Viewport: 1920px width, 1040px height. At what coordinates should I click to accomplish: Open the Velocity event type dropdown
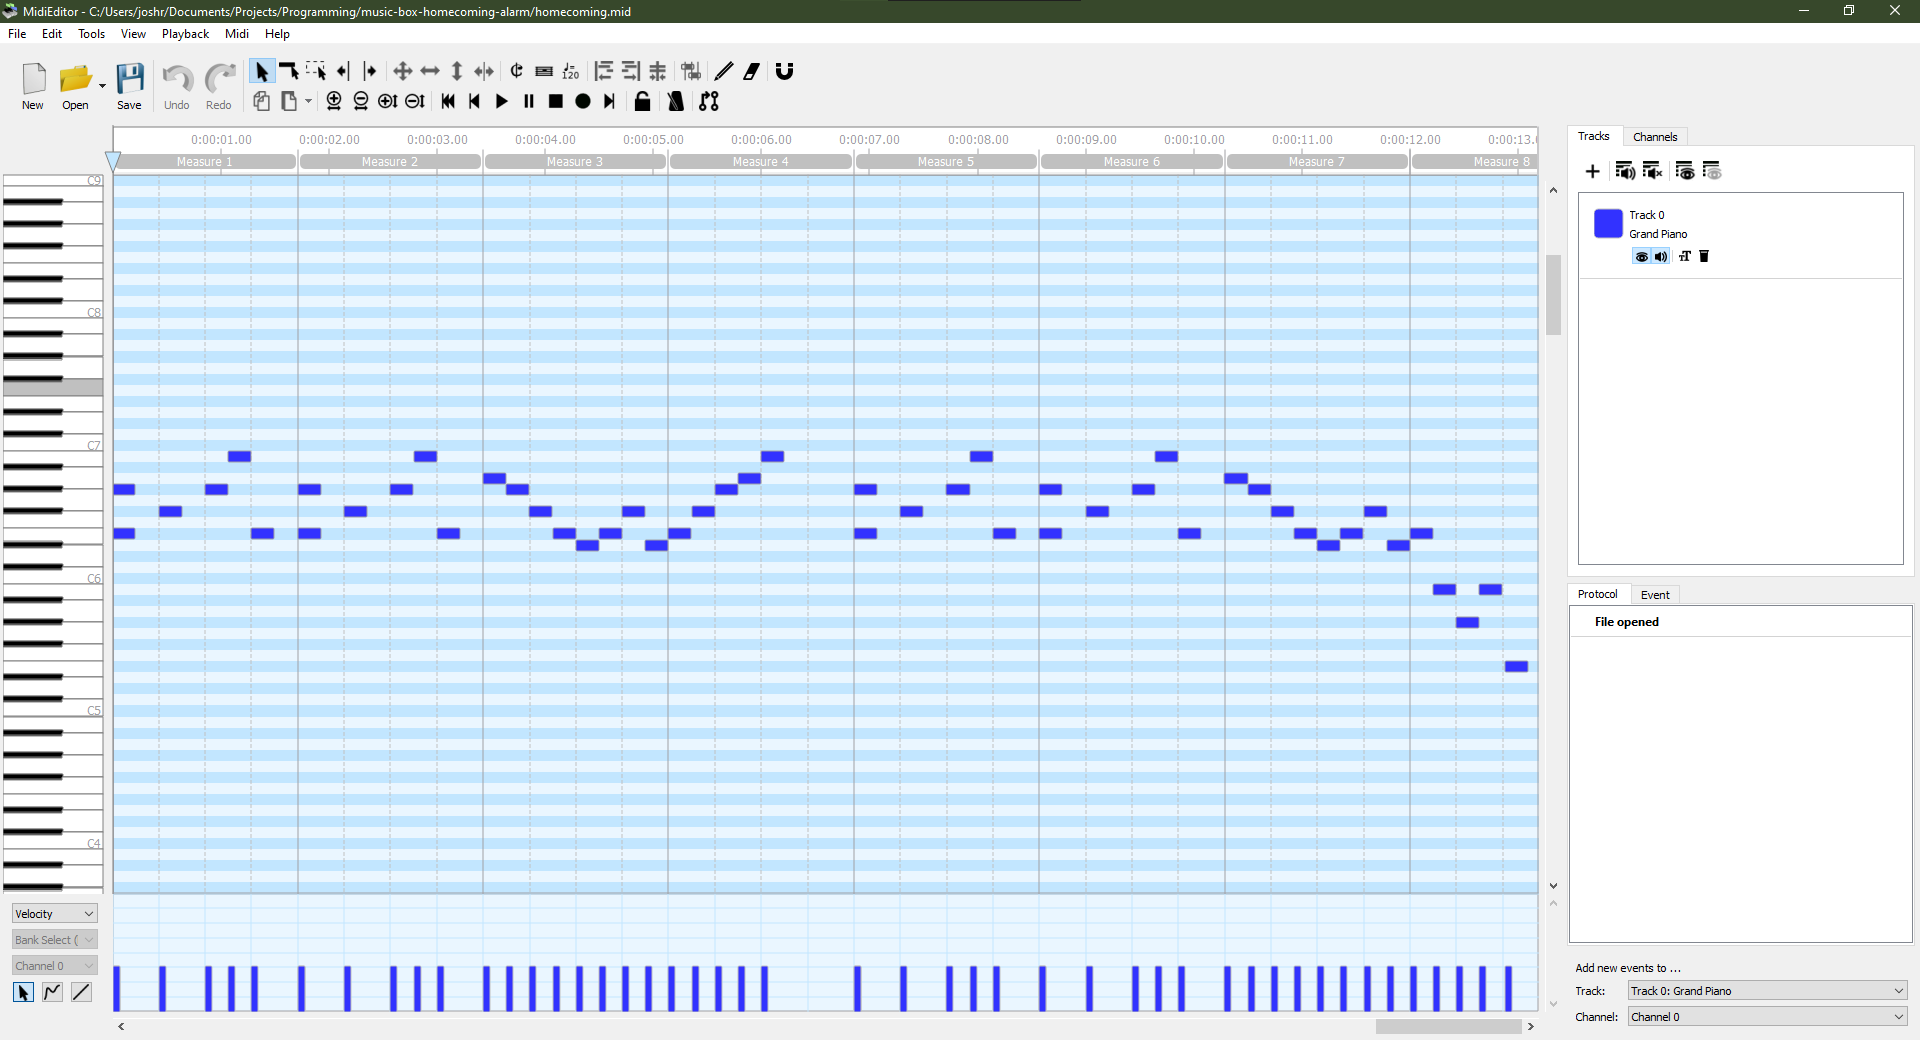coord(53,913)
